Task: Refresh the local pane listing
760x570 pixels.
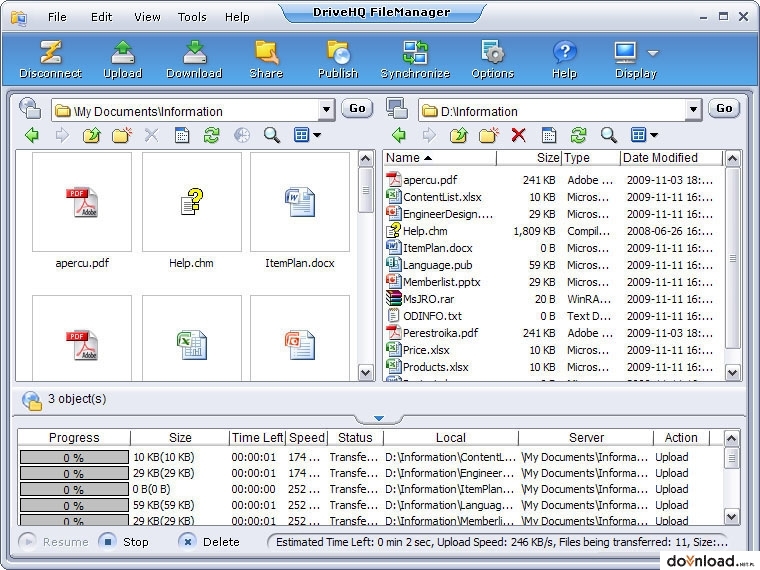Action: (x=578, y=135)
